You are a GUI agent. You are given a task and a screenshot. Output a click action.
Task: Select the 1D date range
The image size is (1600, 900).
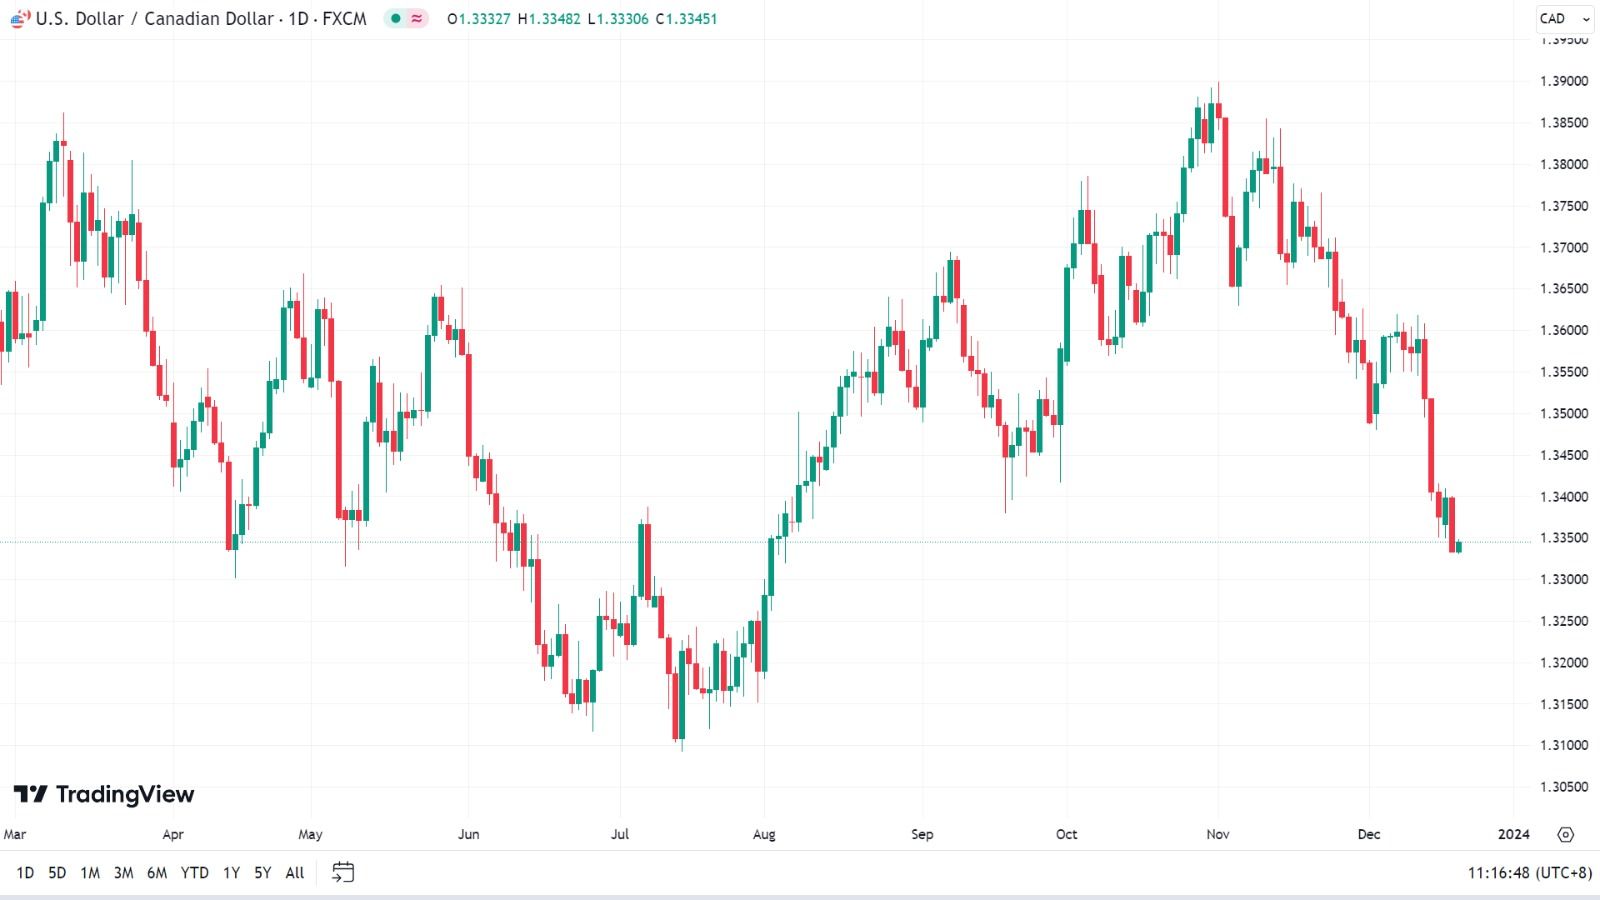tap(25, 873)
